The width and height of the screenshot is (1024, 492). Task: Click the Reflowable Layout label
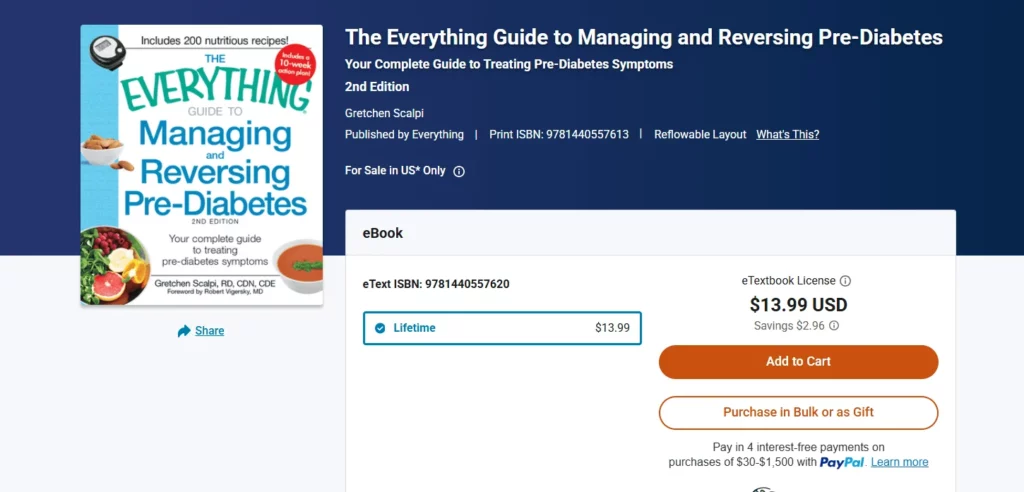(x=700, y=134)
